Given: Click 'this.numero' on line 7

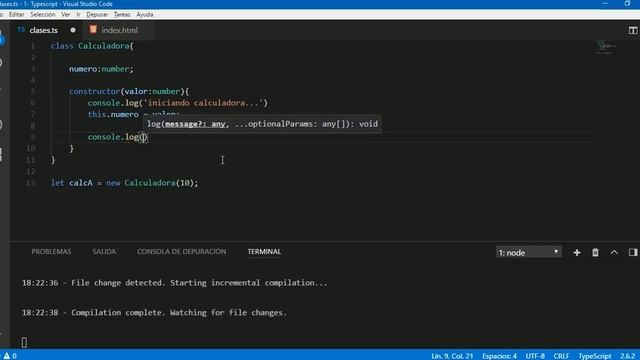Looking at the screenshot, I should coord(113,114).
